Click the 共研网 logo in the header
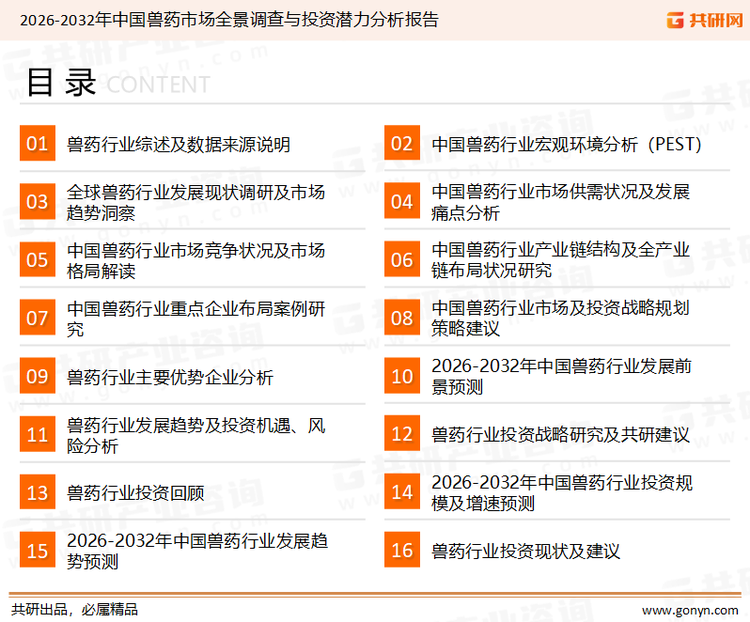750x622 pixels. (705, 20)
